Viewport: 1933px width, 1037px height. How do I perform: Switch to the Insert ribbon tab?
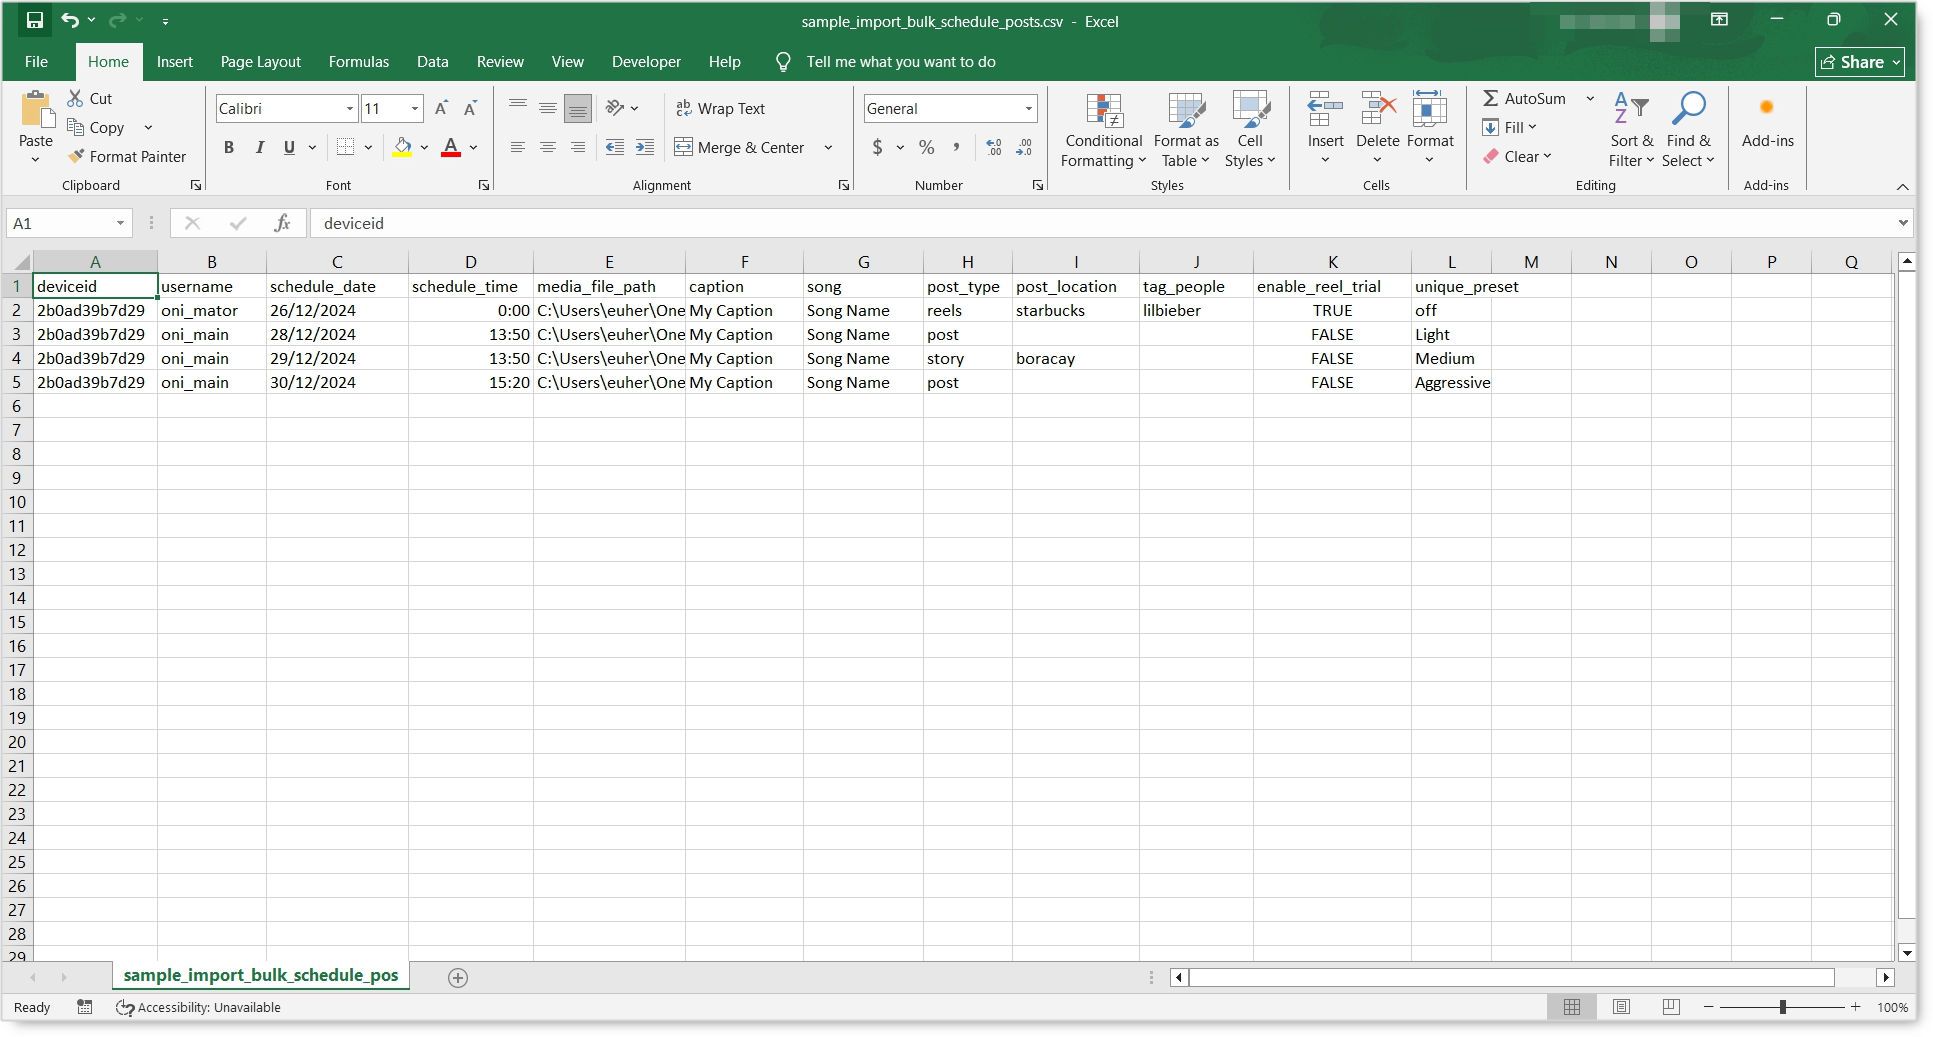(174, 61)
